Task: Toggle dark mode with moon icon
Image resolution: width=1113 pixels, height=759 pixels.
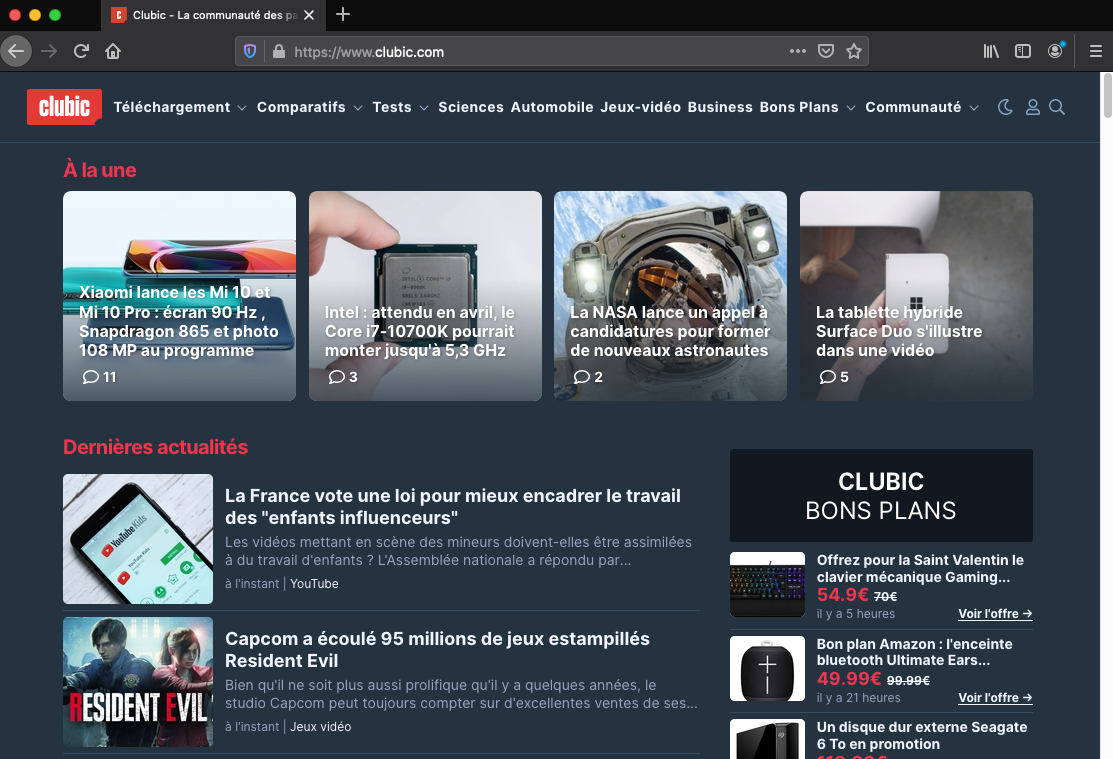Action: [1005, 107]
